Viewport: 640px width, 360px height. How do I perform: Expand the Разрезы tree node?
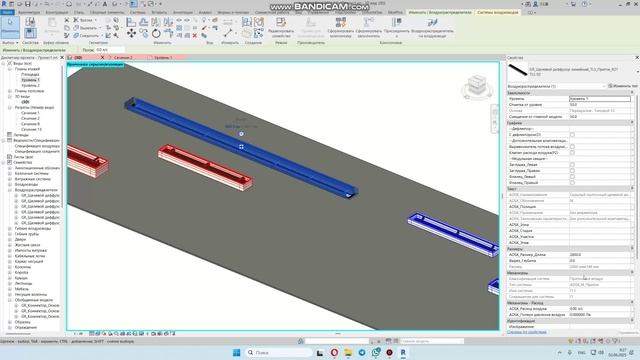[x=10, y=107]
